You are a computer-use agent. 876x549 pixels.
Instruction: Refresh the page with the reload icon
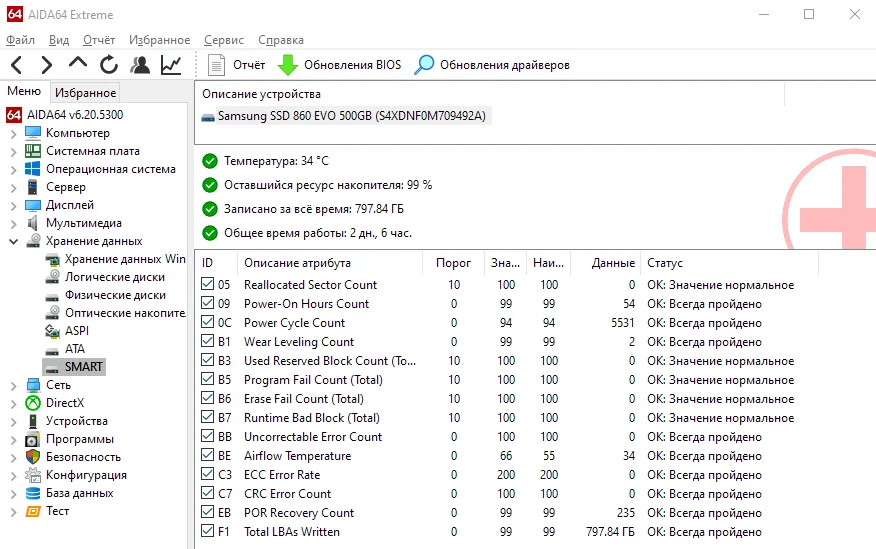pyautogui.click(x=109, y=65)
